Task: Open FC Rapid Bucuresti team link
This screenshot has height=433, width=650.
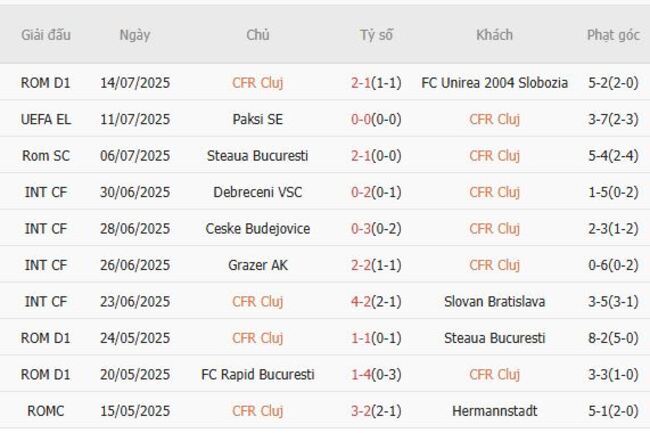Action: pos(258,374)
